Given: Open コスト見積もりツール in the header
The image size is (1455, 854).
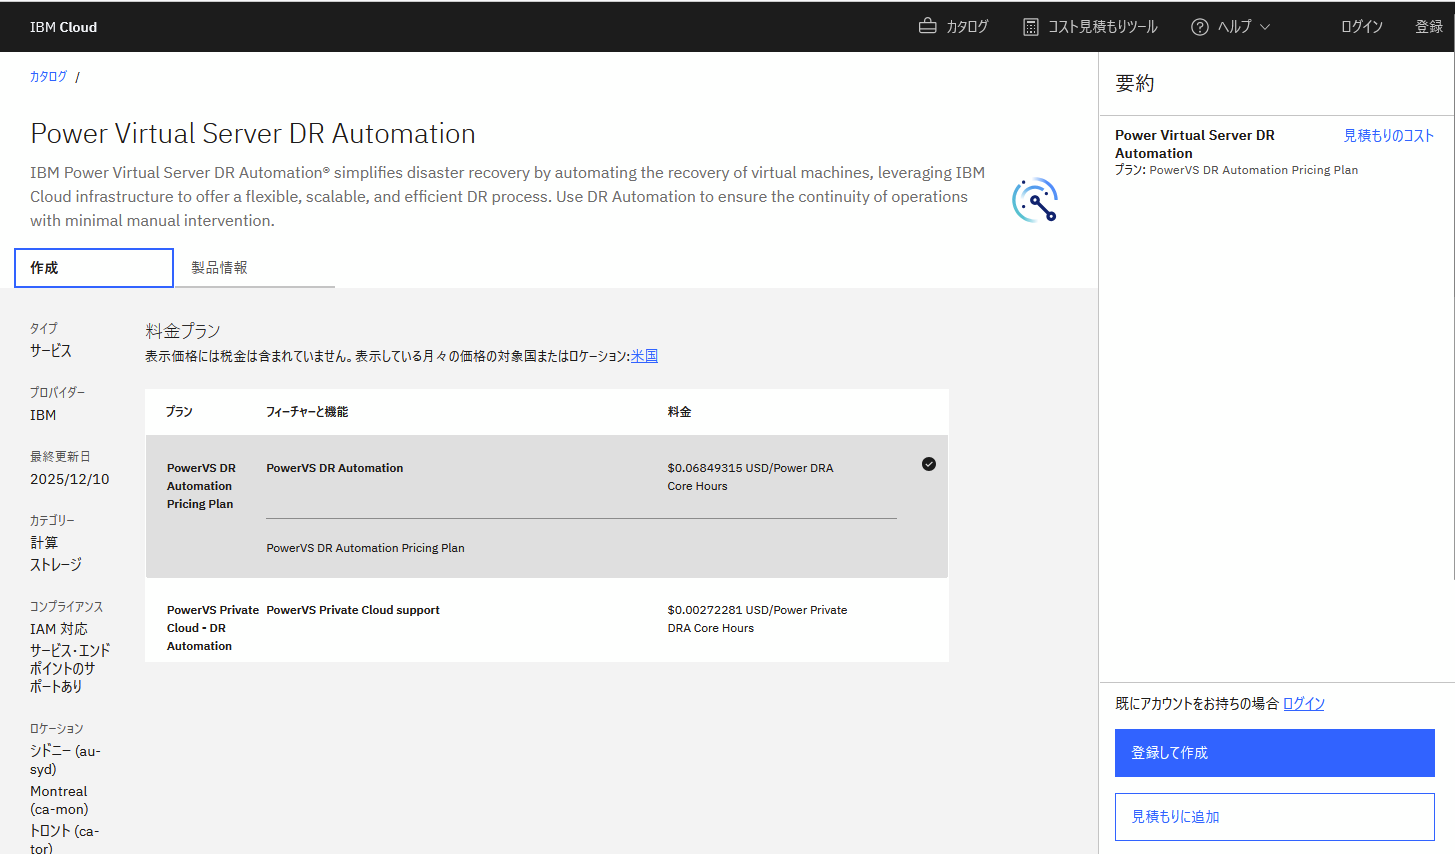Looking at the screenshot, I should (x=1090, y=27).
